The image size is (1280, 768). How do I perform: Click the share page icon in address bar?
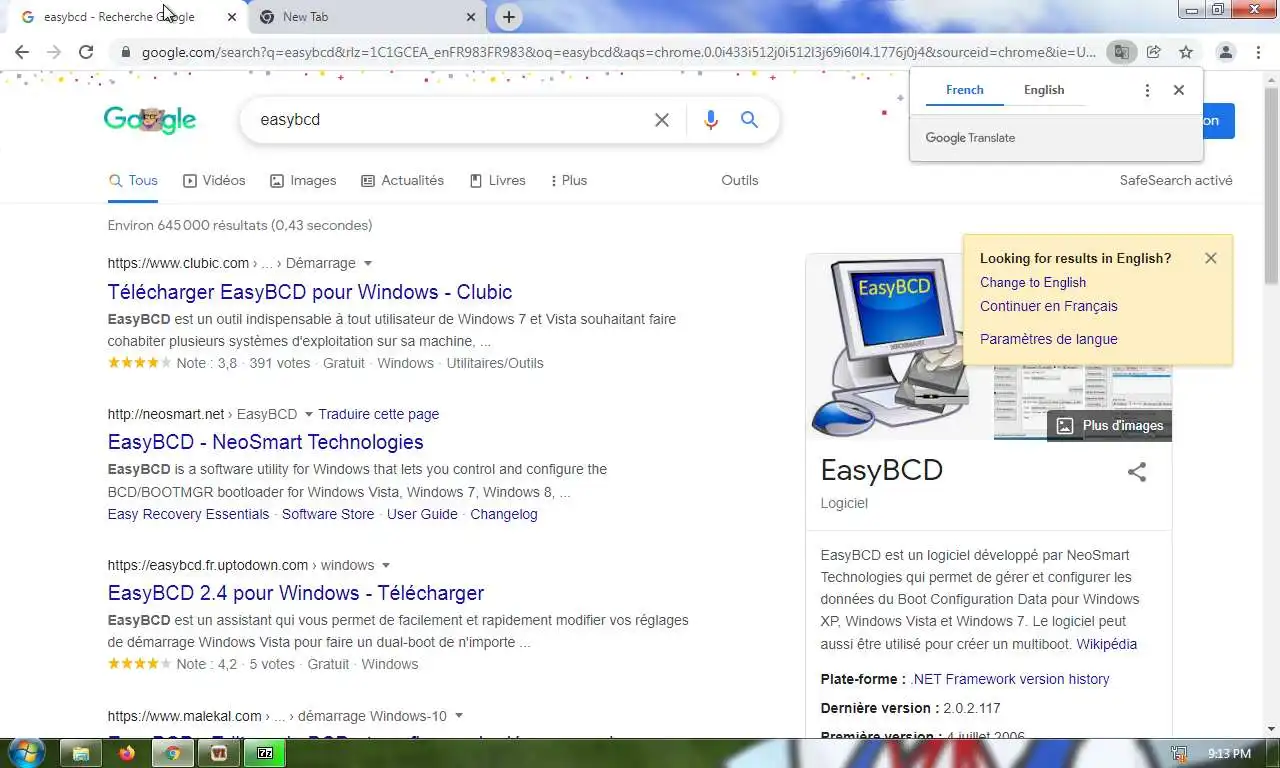pos(1154,52)
